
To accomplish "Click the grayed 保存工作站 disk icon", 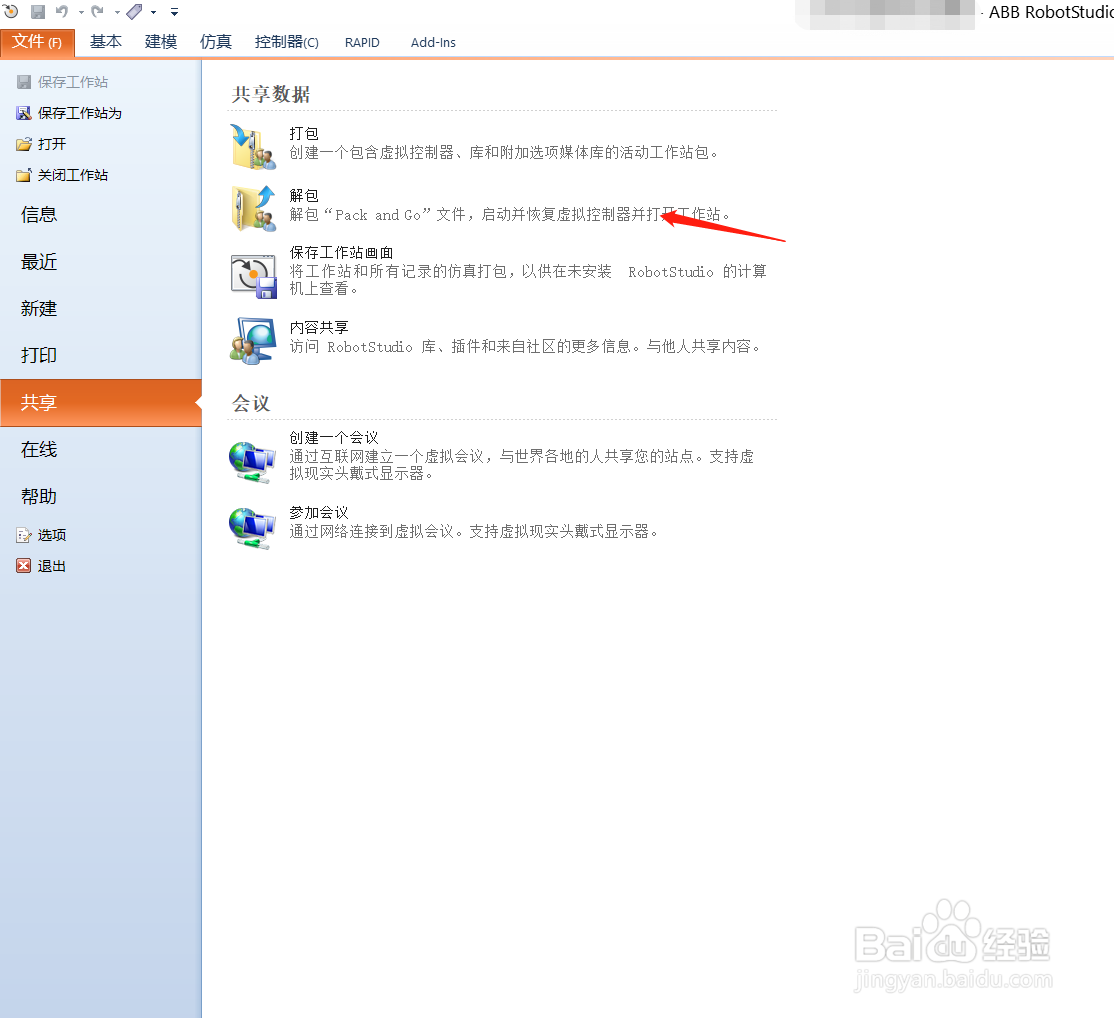I will coord(24,82).
